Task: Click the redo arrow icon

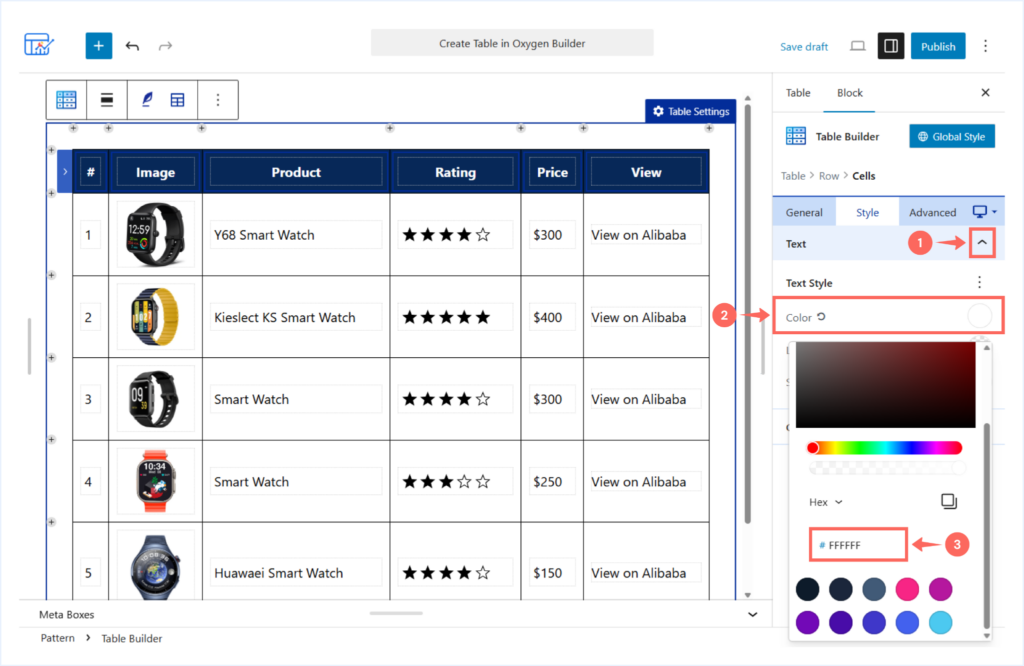Action: [165, 46]
